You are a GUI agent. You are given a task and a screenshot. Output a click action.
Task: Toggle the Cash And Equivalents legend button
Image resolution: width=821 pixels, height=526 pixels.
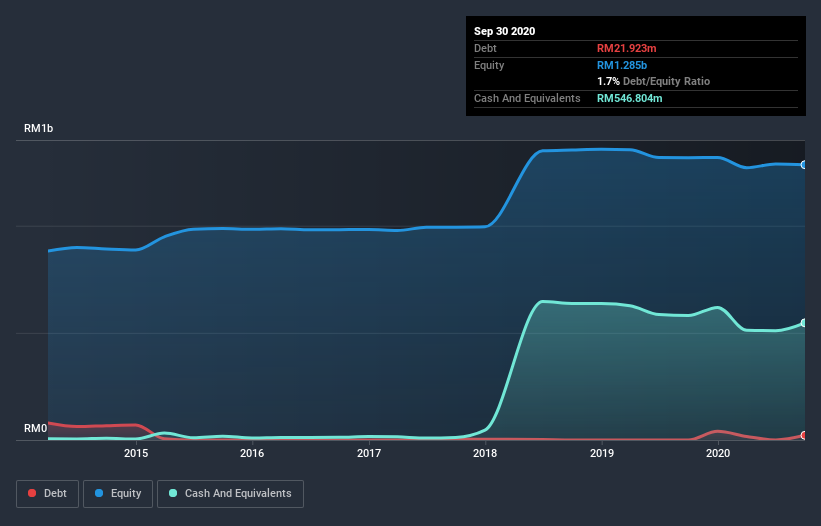(x=230, y=494)
